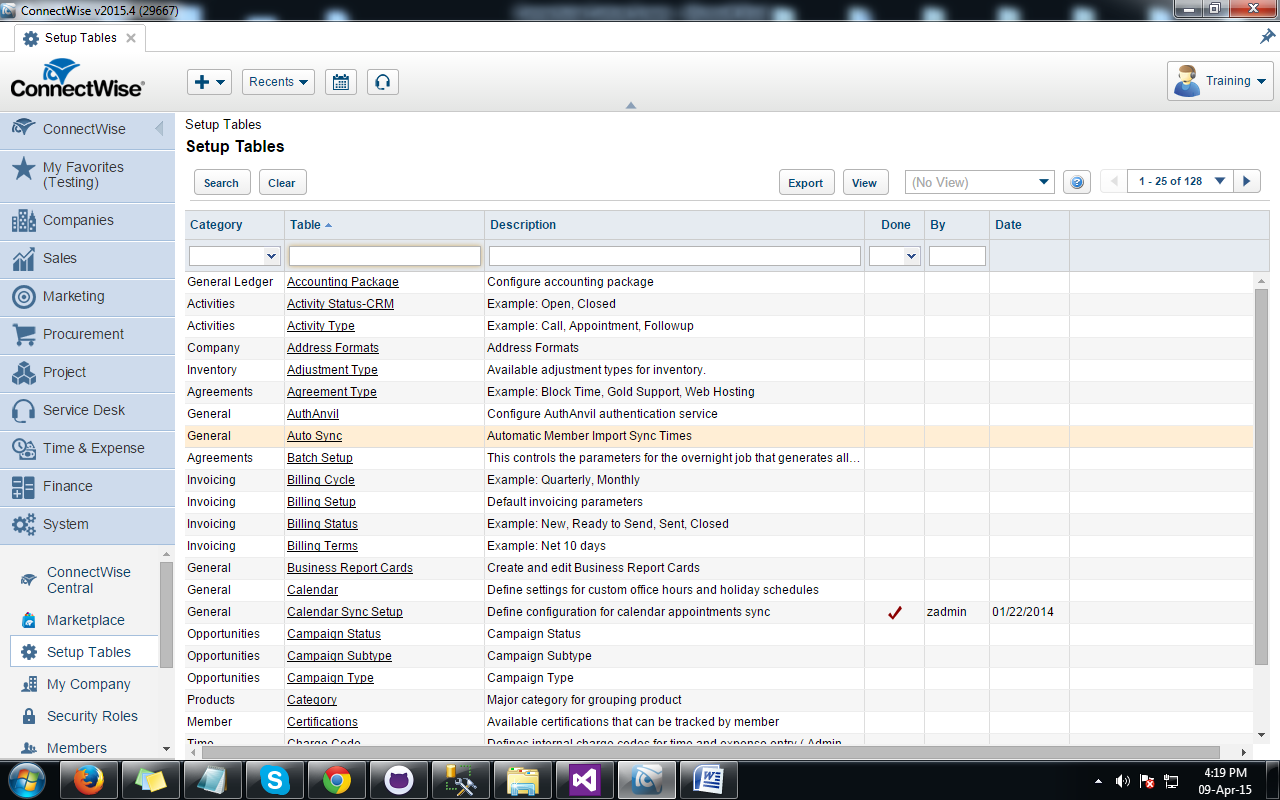Open the plus (New) dropdown menu

coord(209,82)
